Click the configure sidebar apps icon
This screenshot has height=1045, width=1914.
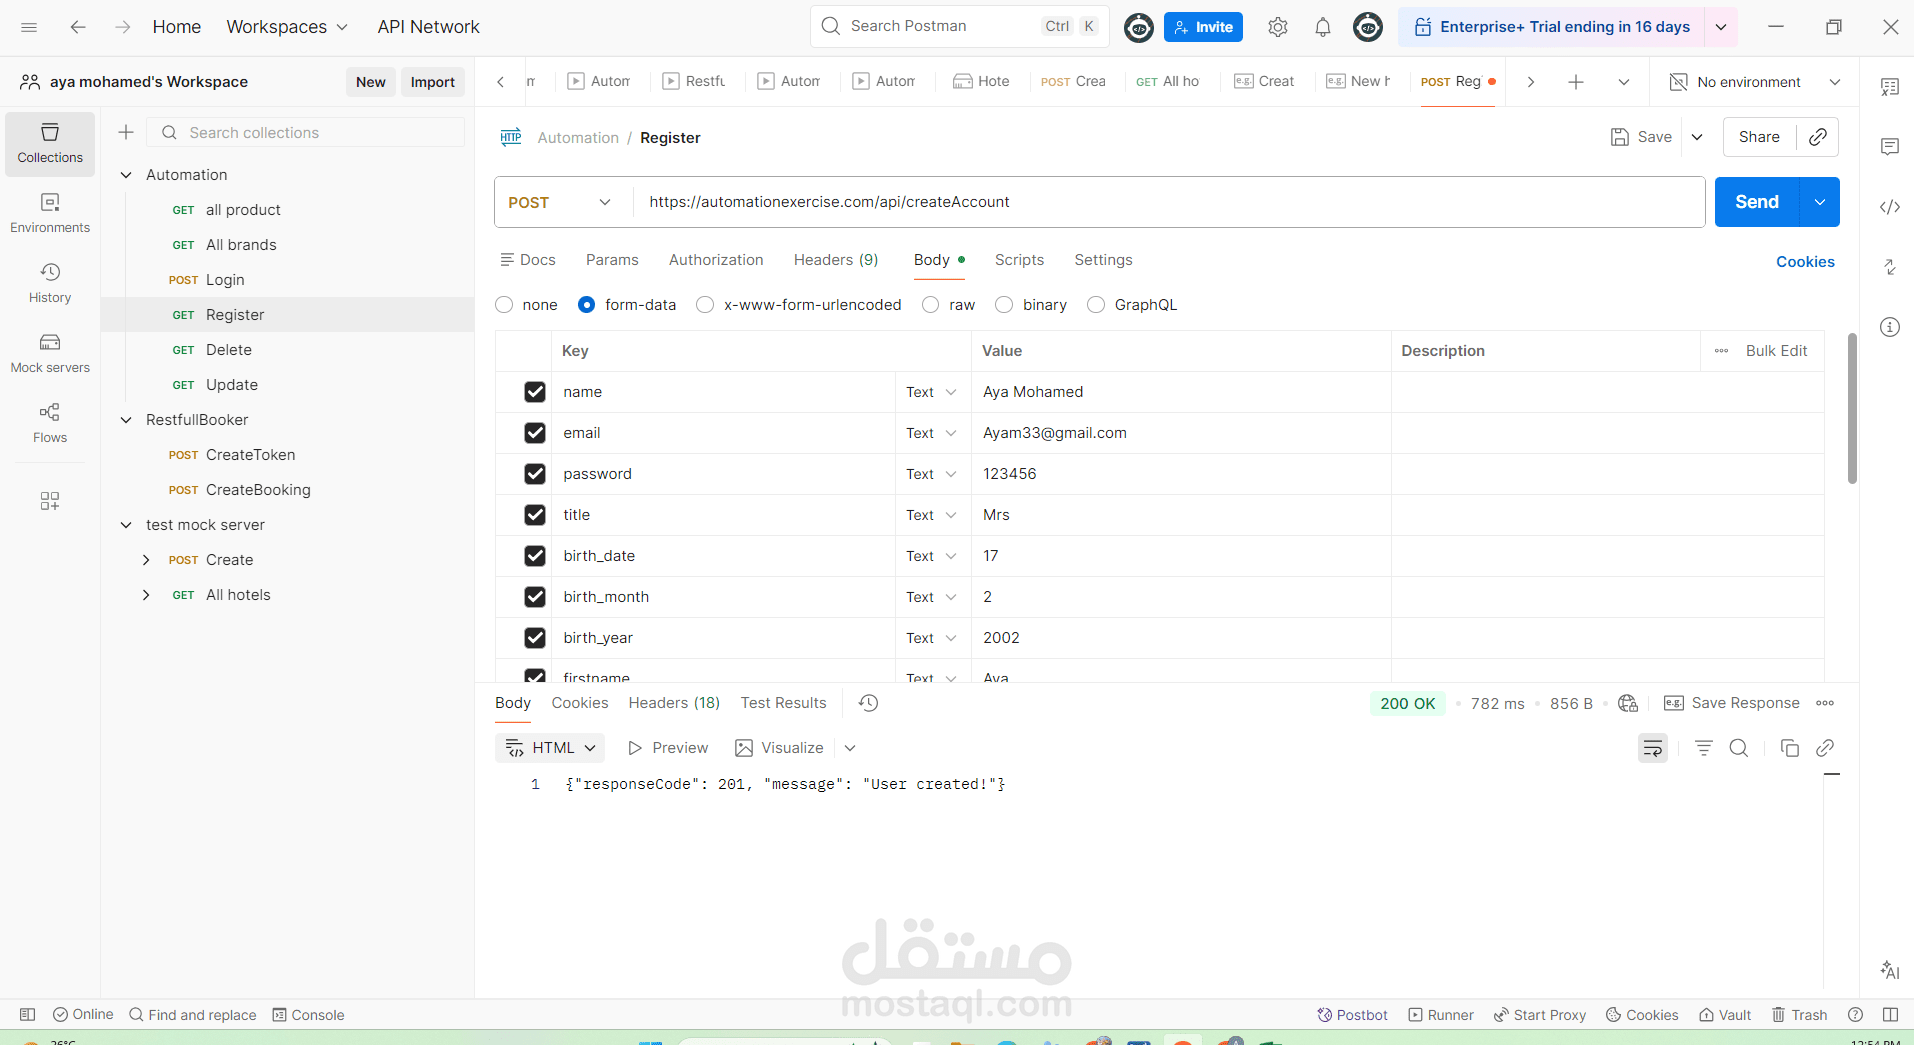tap(50, 501)
